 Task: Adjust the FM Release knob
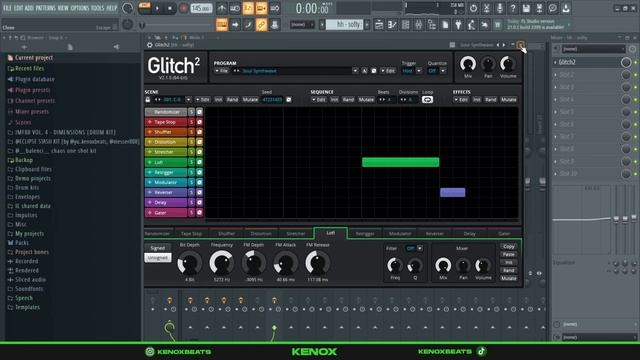(x=317, y=263)
